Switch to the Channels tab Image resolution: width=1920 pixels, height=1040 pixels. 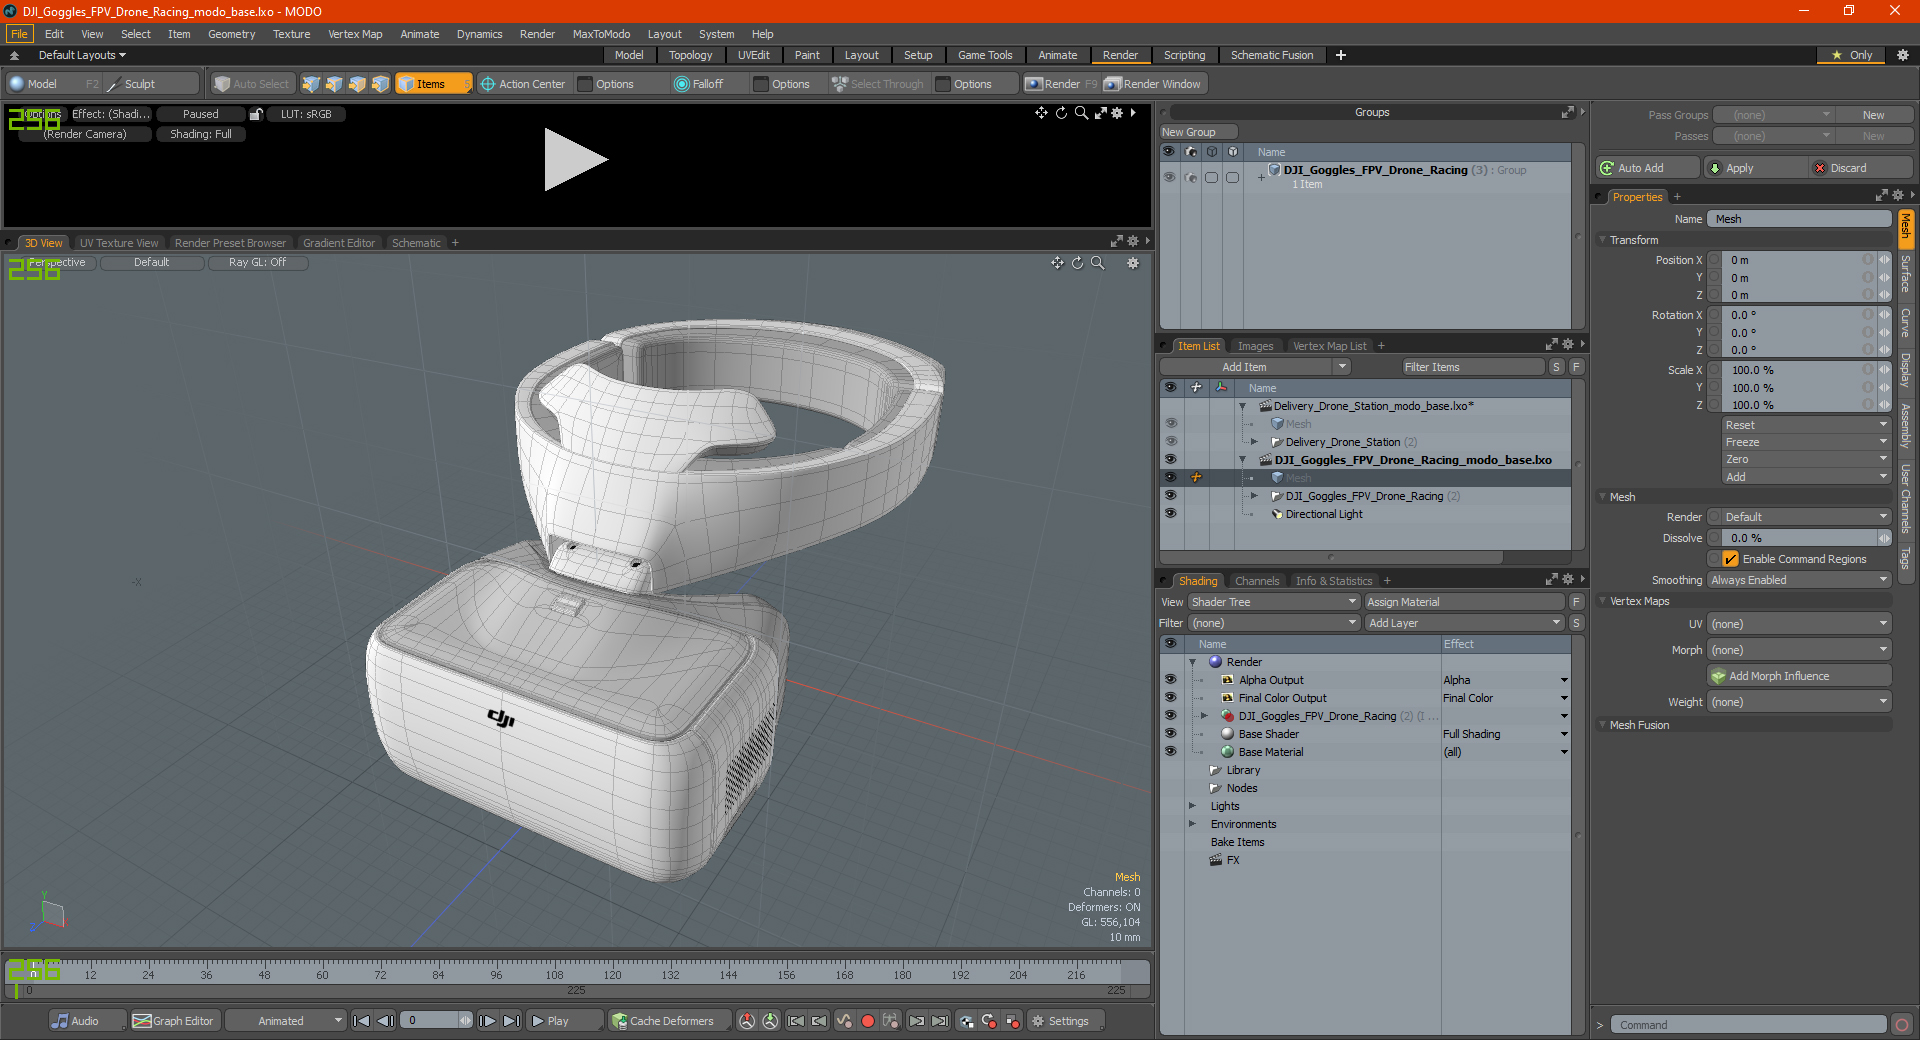1257,581
